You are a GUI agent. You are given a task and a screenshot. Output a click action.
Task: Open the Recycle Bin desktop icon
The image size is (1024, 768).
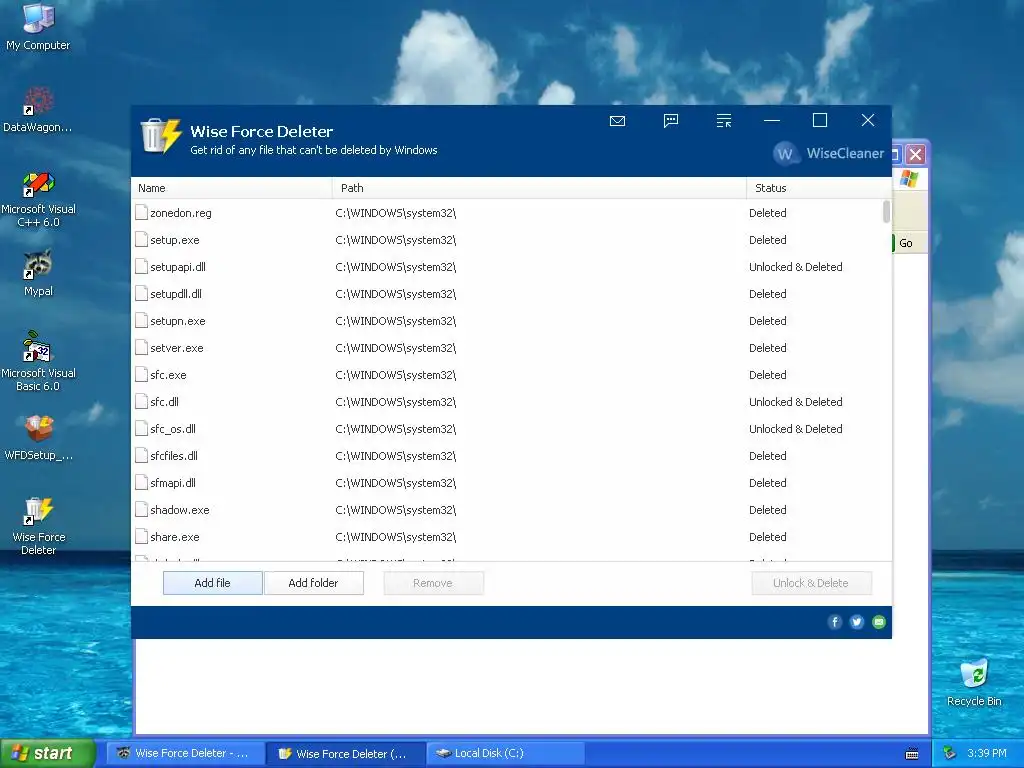click(974, 683)
